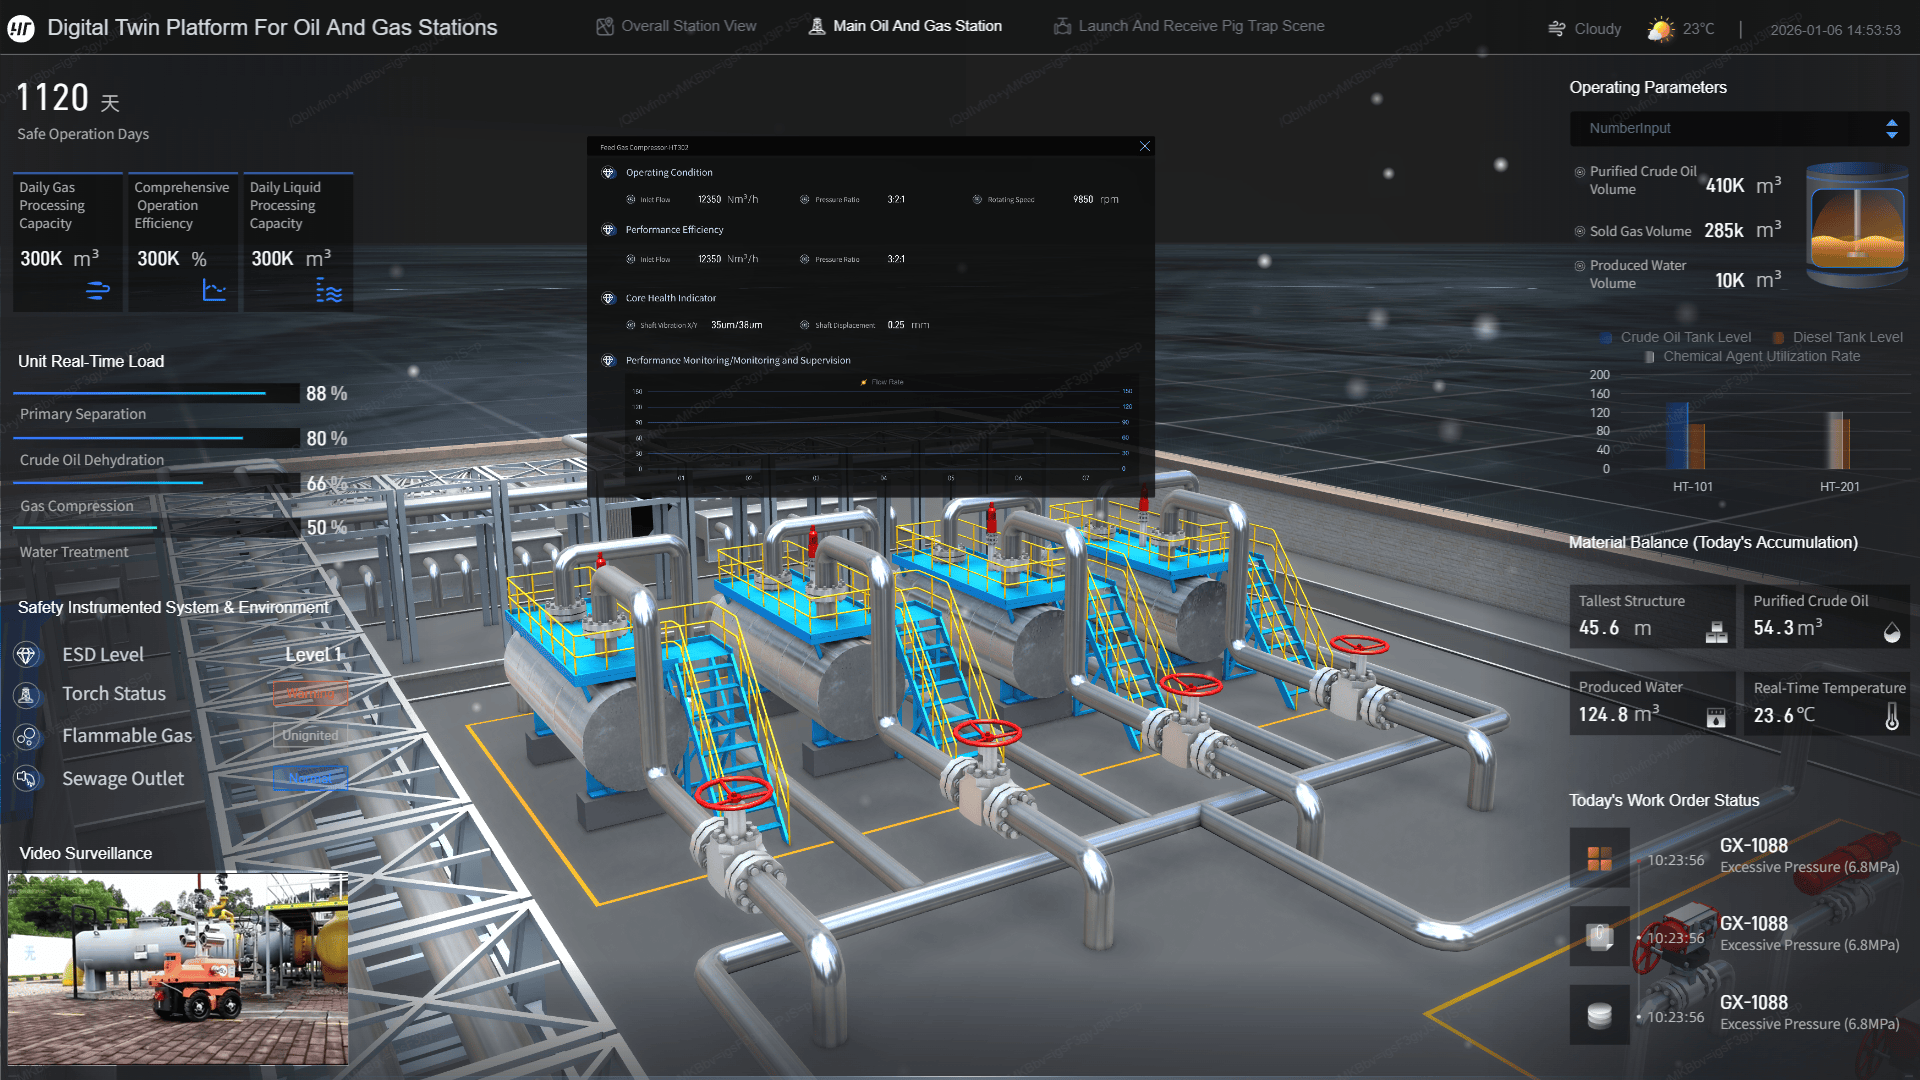
Task: Select the ESD Level shield icon
Action: click(x=26, y=655)
